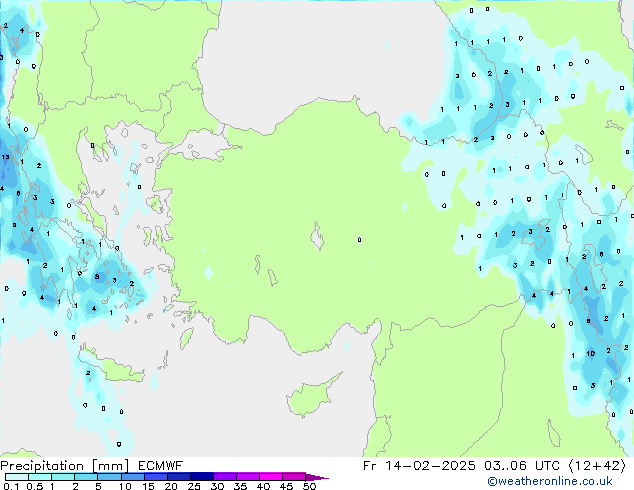Click the 35–40 mm legend color swatch
The image size is (634, 490).
tap(247, 477)
